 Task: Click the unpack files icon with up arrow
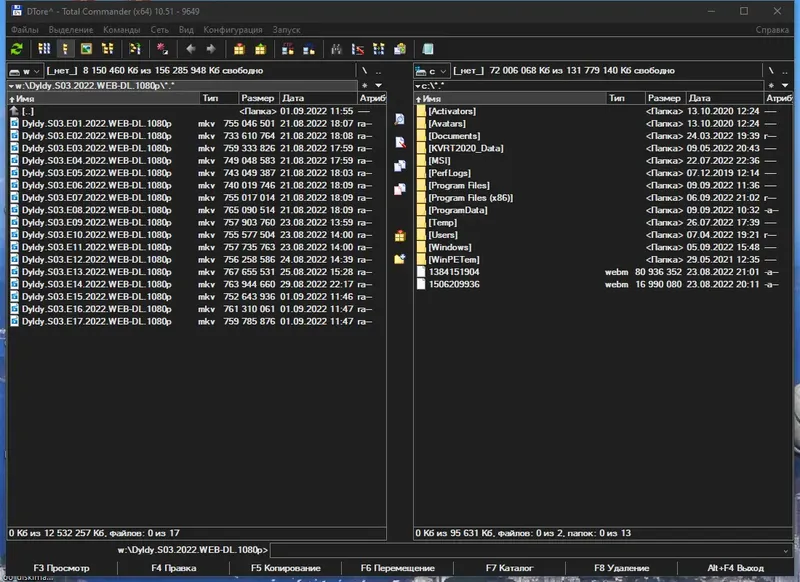[x=260, y=49]
